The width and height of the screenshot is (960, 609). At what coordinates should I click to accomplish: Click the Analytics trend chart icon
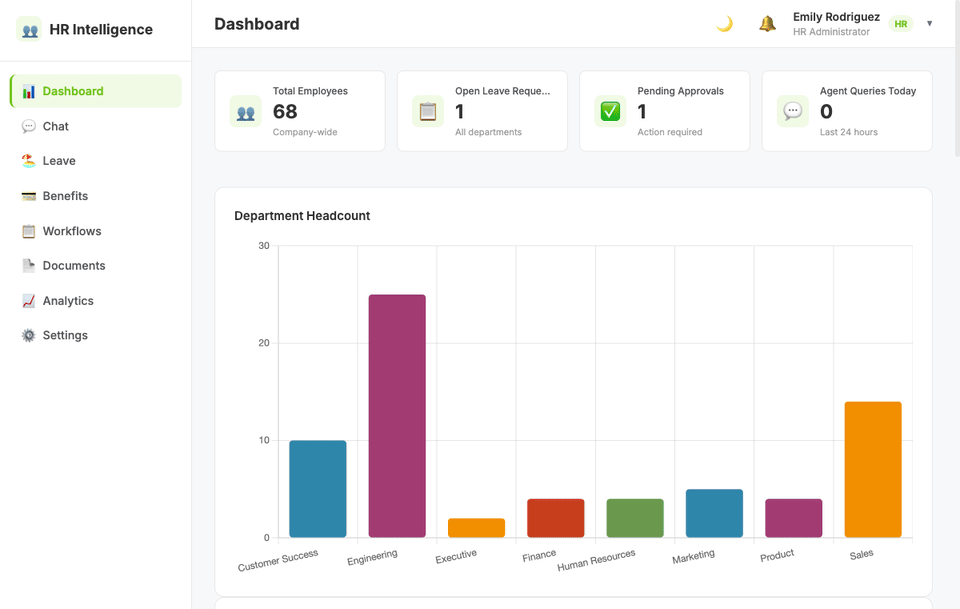(29, 301)
